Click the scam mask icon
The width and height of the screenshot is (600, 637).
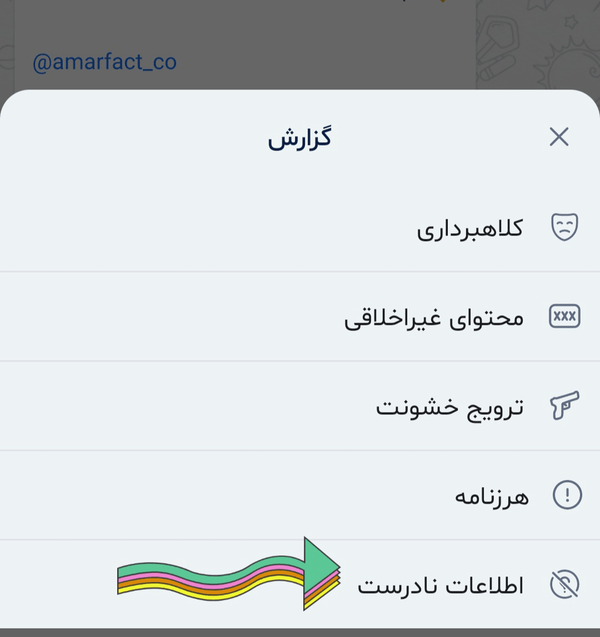click(565, 227)
